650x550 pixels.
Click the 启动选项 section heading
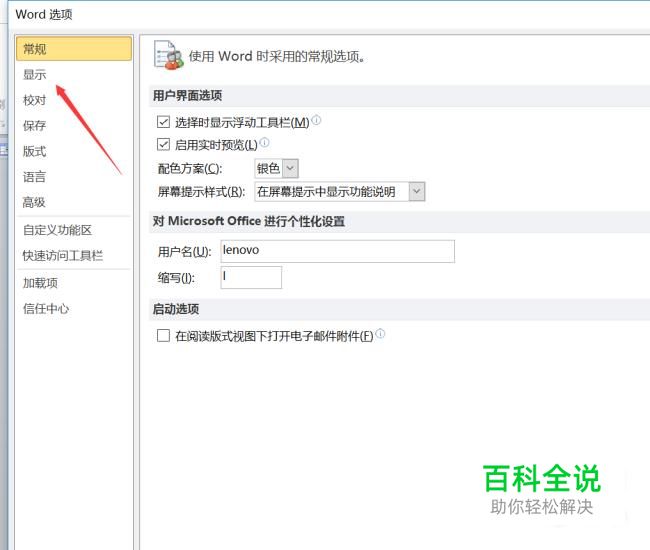tap(176, 309)
